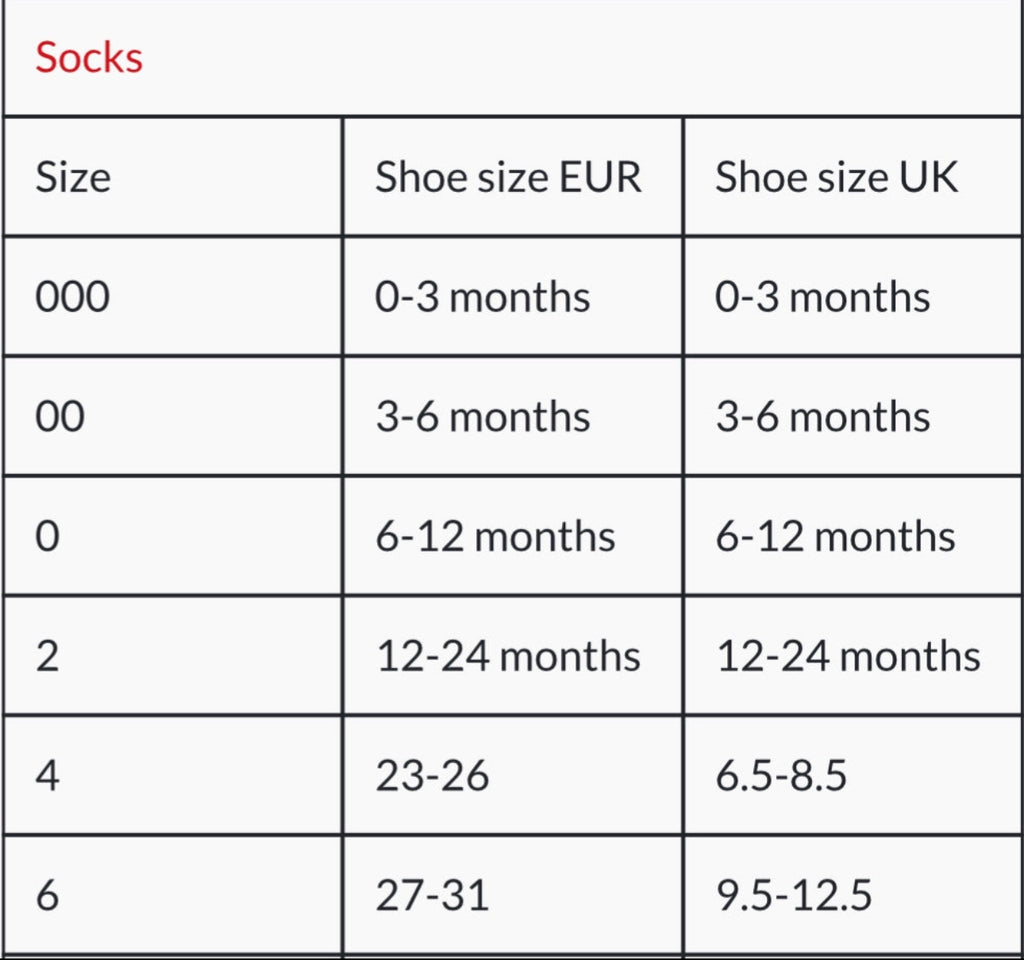This screenshot has height=960, width=1024.
Task: Click UK 3-6 months cell
Action: [x=822, y=417]
